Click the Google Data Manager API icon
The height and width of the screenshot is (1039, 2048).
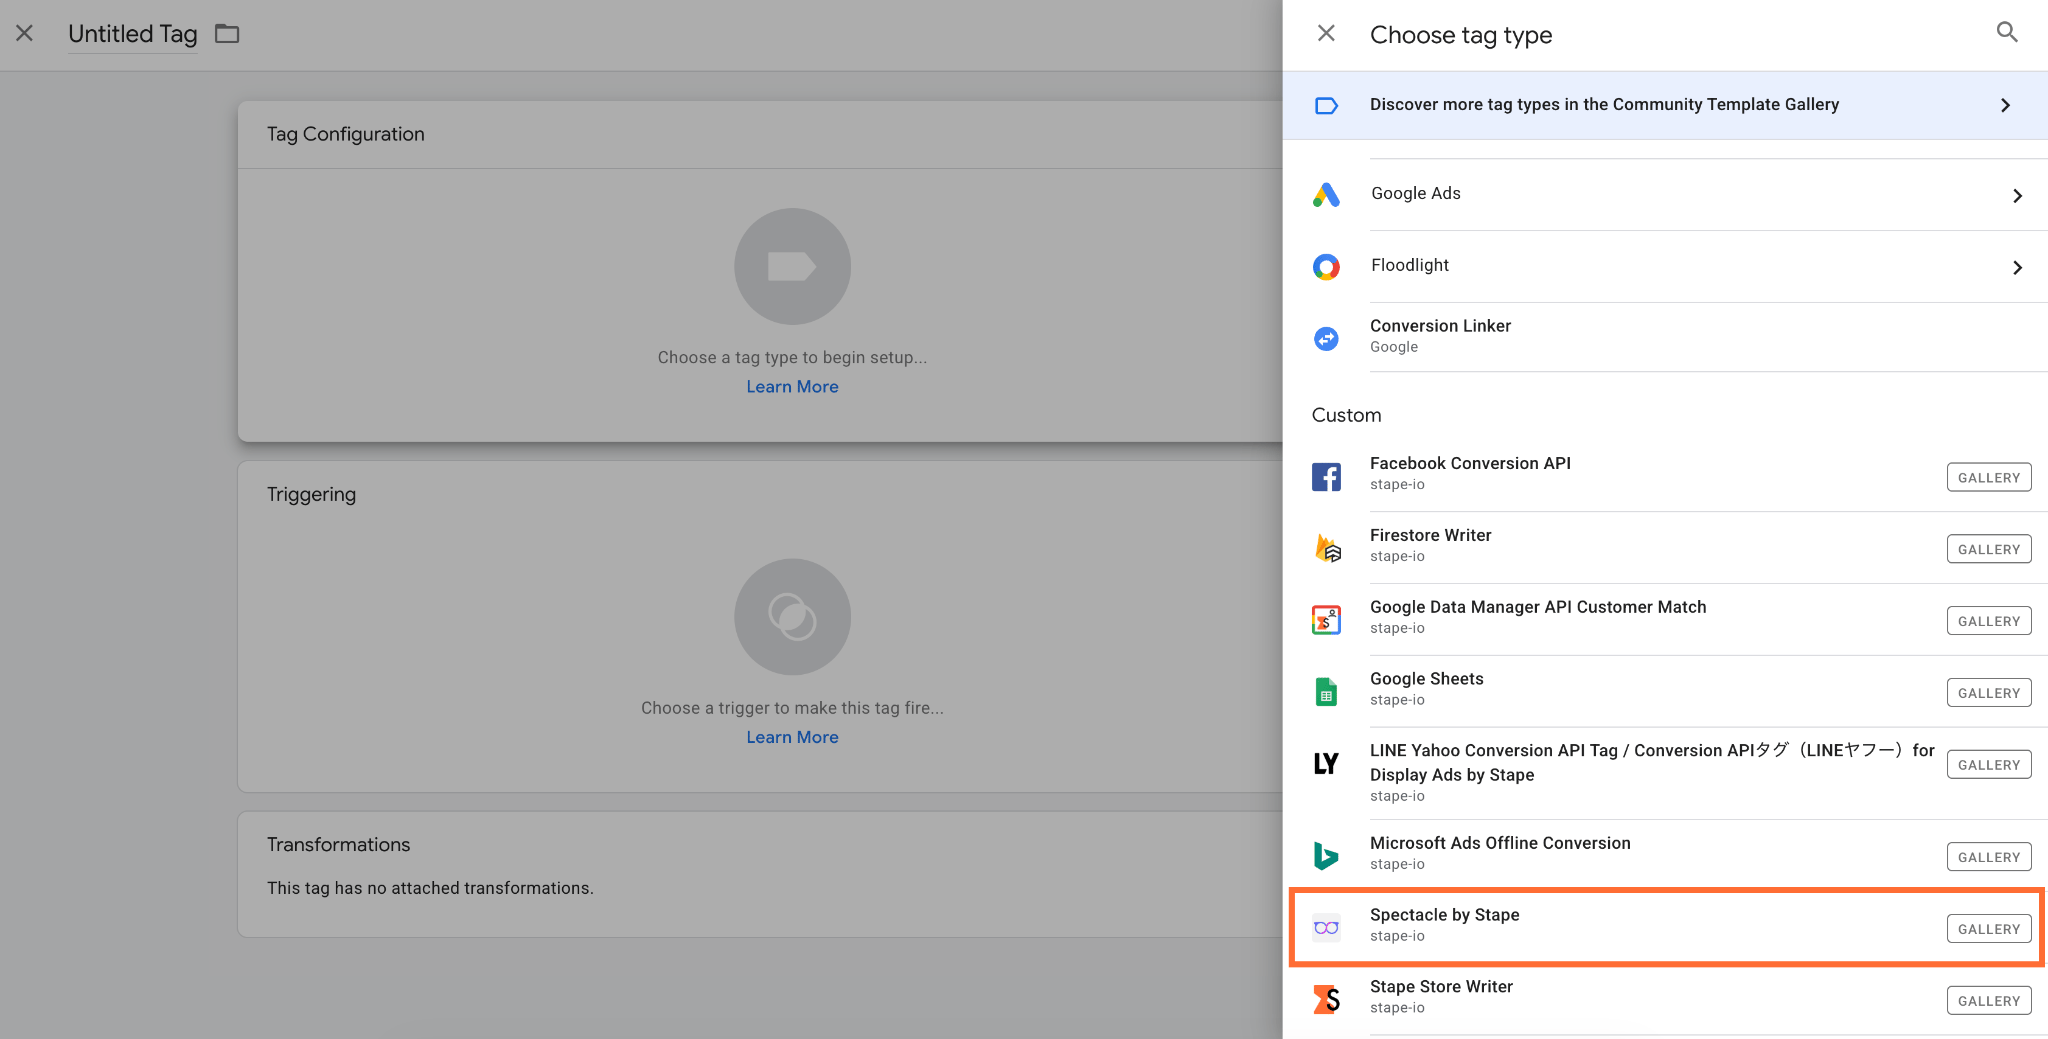[x=1326, y=620]
